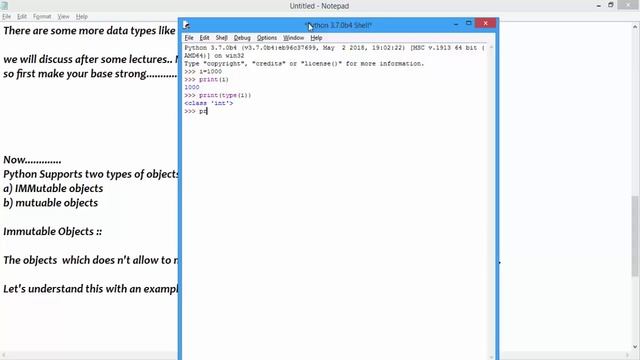Click the 'print(type(i))' line in shell
Viewport: 640px width, 360px height.
tap(218, 95)
